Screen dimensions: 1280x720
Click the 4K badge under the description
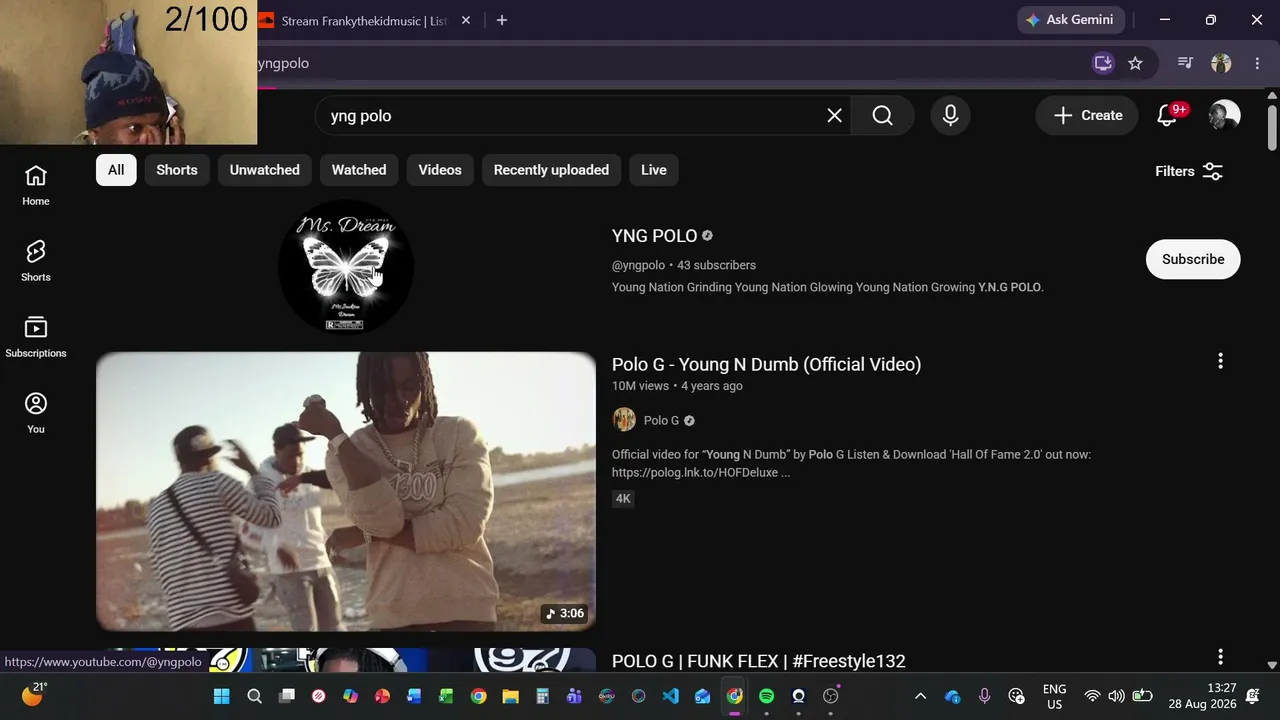pos(623,499)
